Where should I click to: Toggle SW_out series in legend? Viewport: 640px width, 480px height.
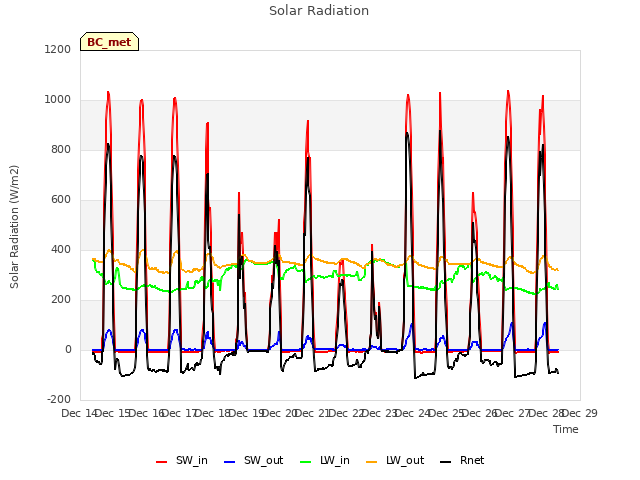(253, 460)
